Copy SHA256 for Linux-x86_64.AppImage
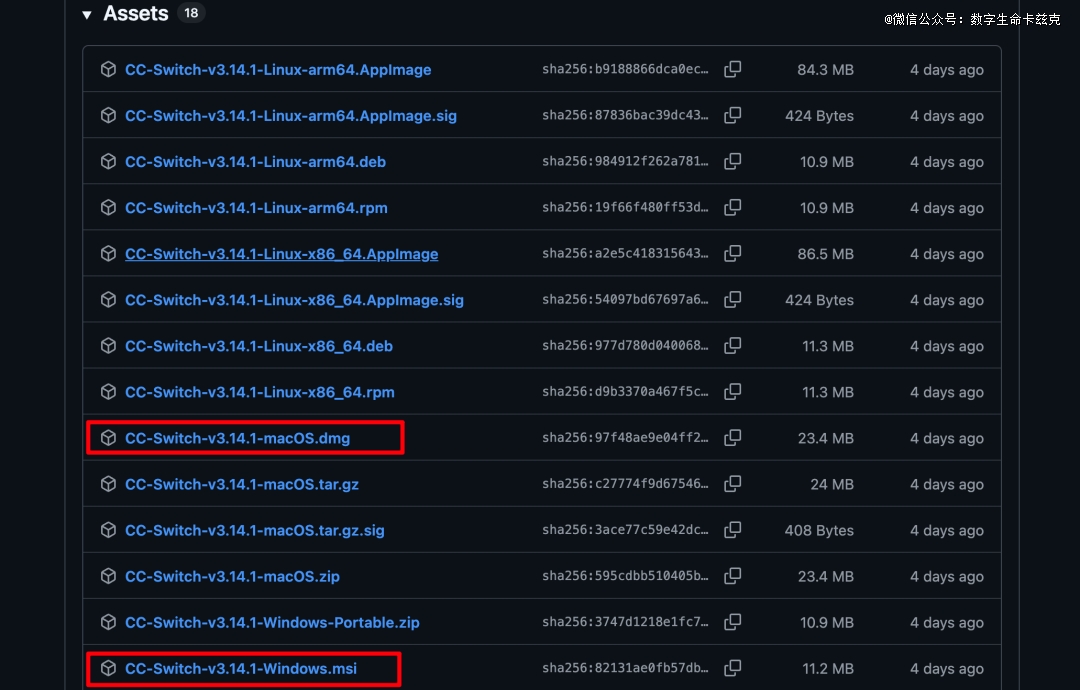Viewport: 1080px width, 690px height. 733,253
